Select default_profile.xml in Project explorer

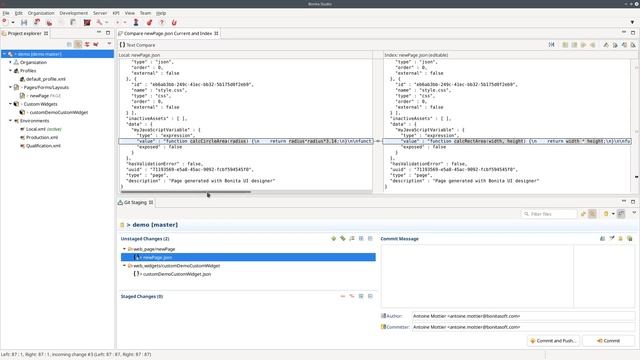coord(46,79)
